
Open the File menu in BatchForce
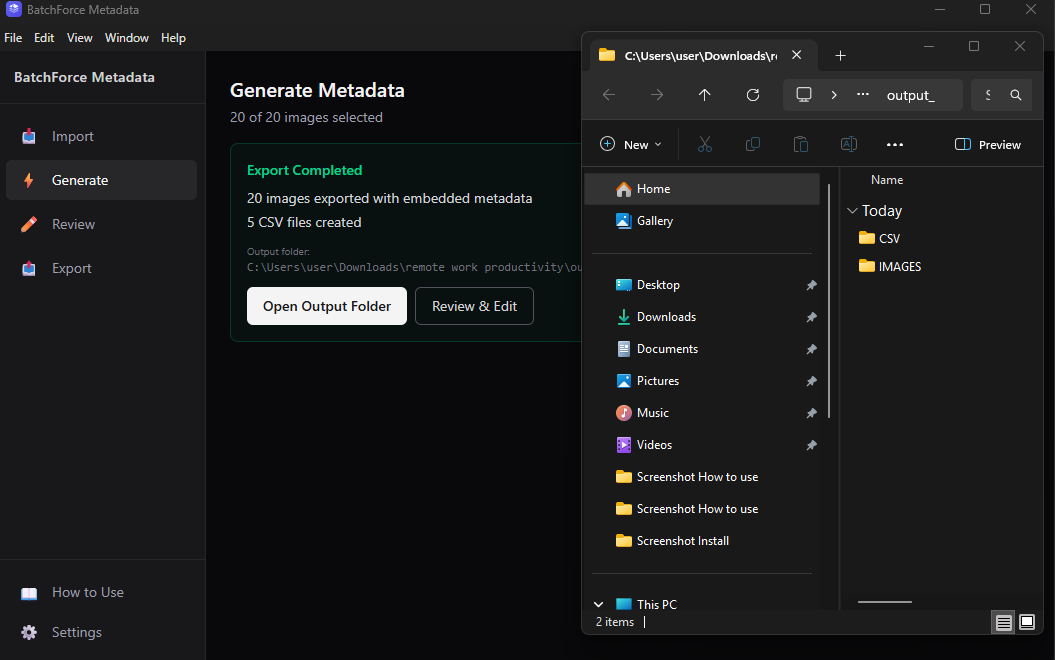[13, 37]
